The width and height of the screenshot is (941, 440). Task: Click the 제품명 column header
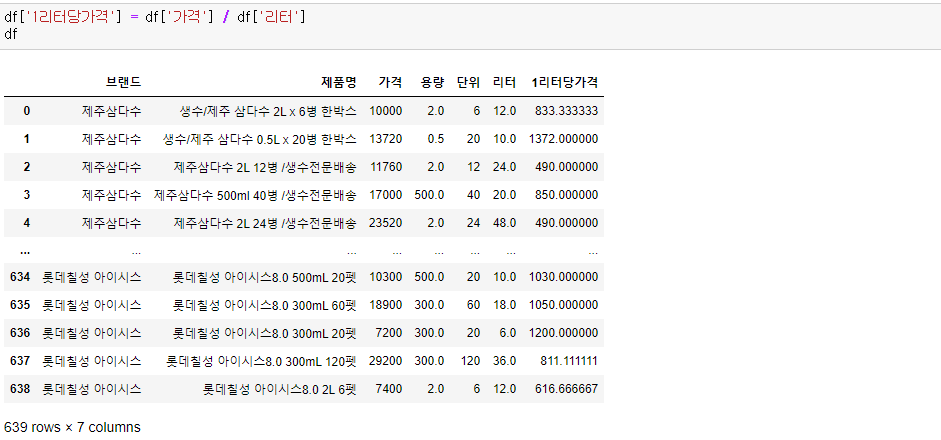338,82
